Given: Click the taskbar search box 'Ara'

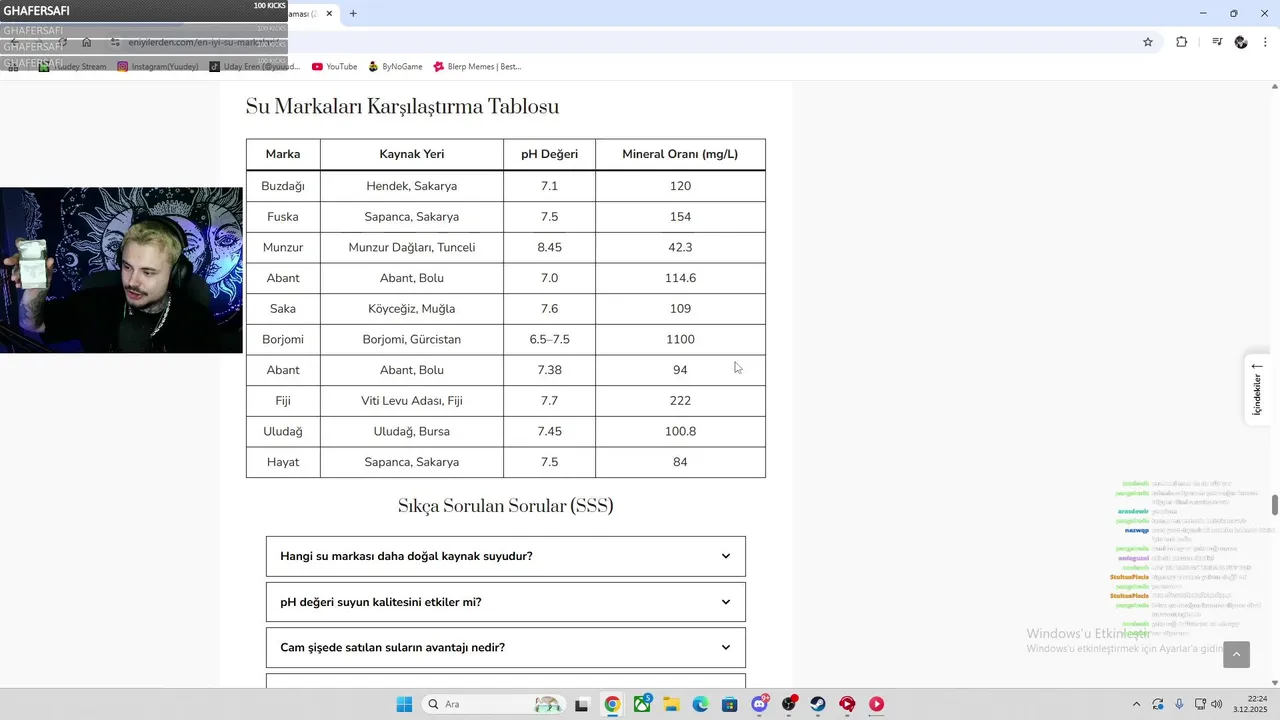Looking at the screenshot, I should (493, 704).
